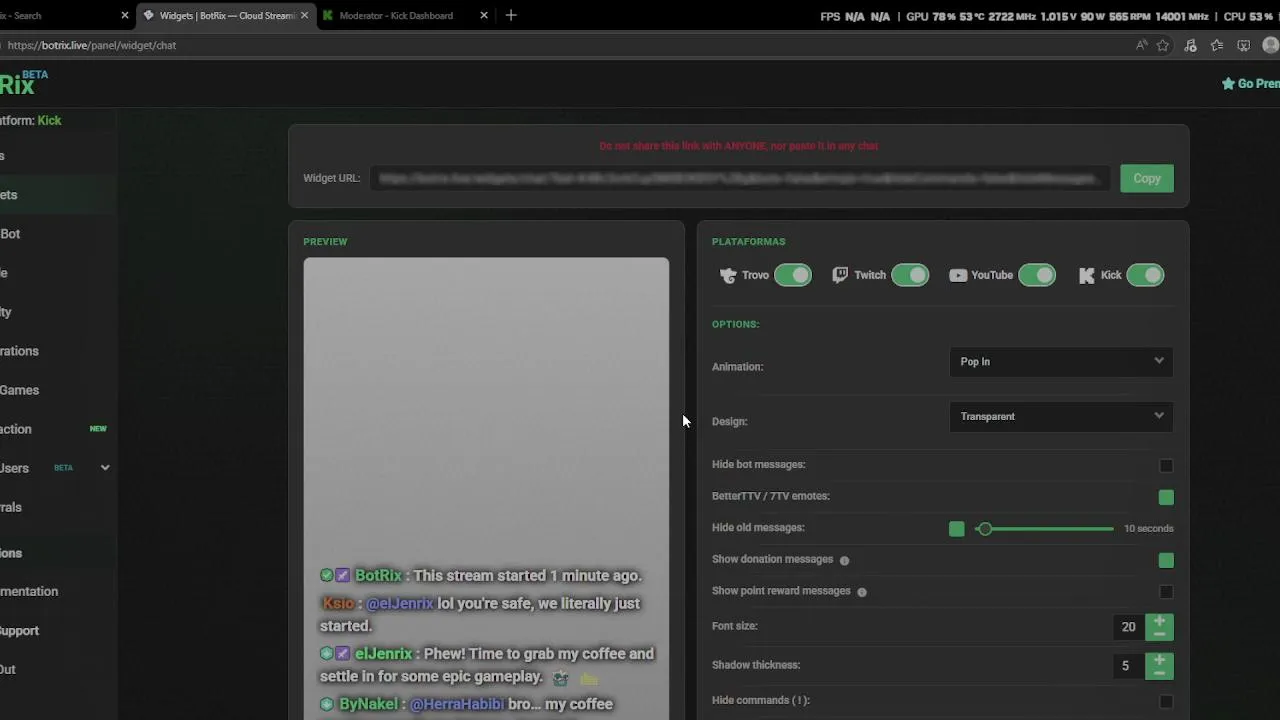Viewport: 1280px width, 720px height.
Task: Click the Trovo platform logo icon
Action: coord(728,275)
